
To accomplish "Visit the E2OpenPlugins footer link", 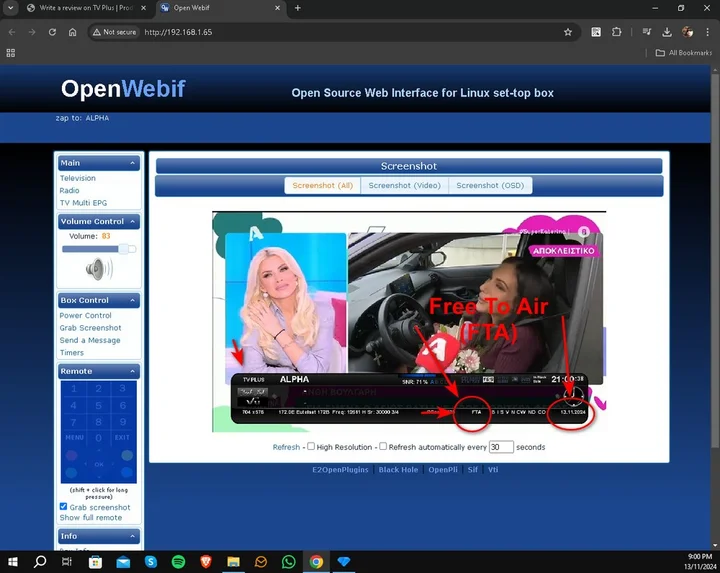I will pos(340,470).
